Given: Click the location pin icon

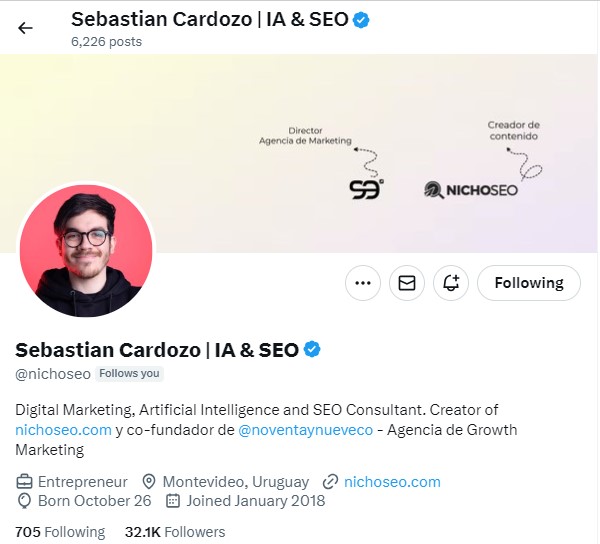Looking at the screenshot, I should pos(150,482).
